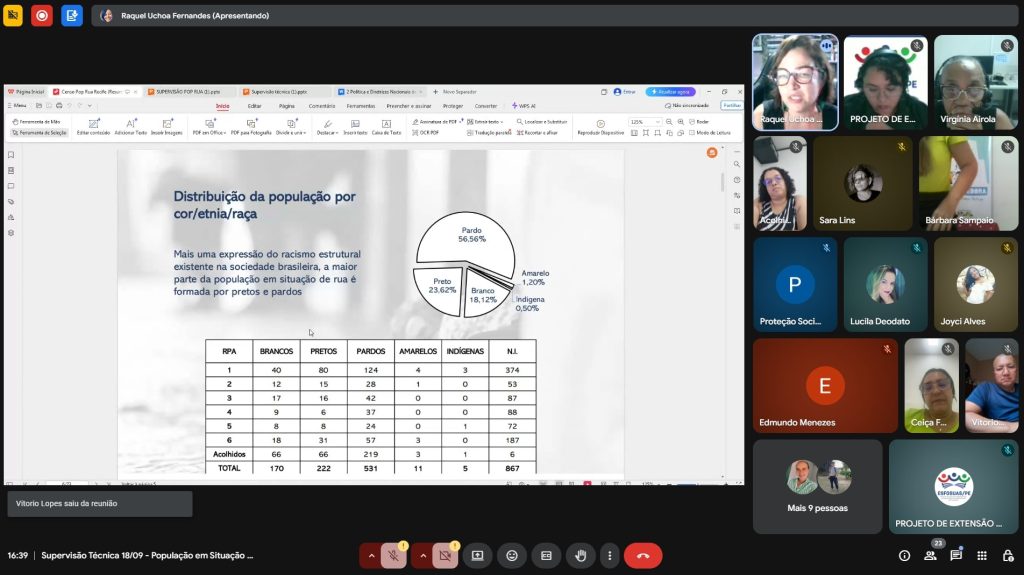1024x575 pixels.
Task: Click the 'Partilhar' button
Action: click(x=732, y=105)
